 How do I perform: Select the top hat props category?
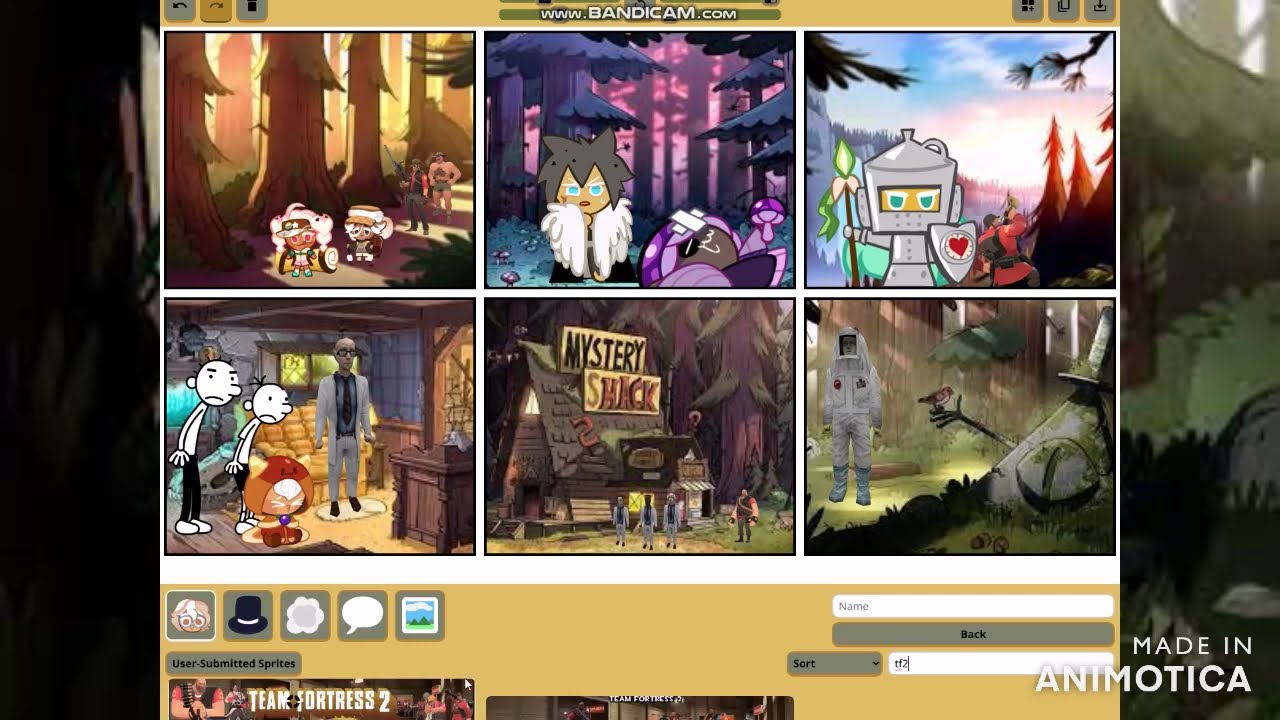pos(247,615)
